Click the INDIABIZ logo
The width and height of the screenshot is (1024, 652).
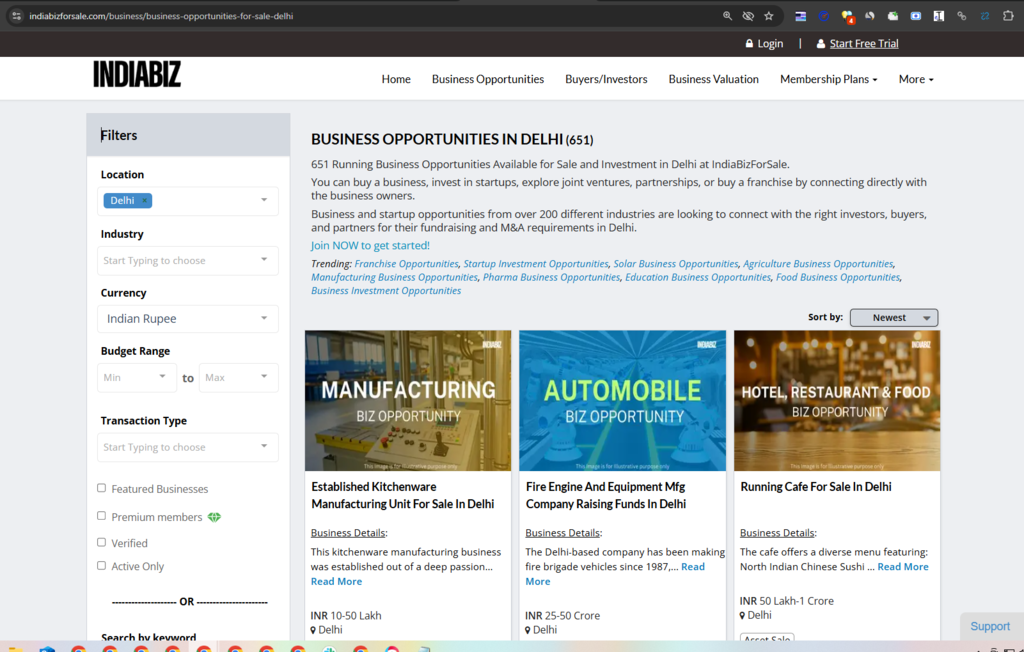pyautogui.click(x=136, y=74)
